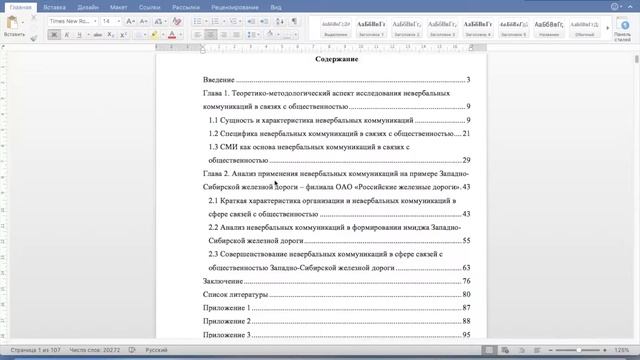Open the Paste options dropdown arrow

[23, 23]
